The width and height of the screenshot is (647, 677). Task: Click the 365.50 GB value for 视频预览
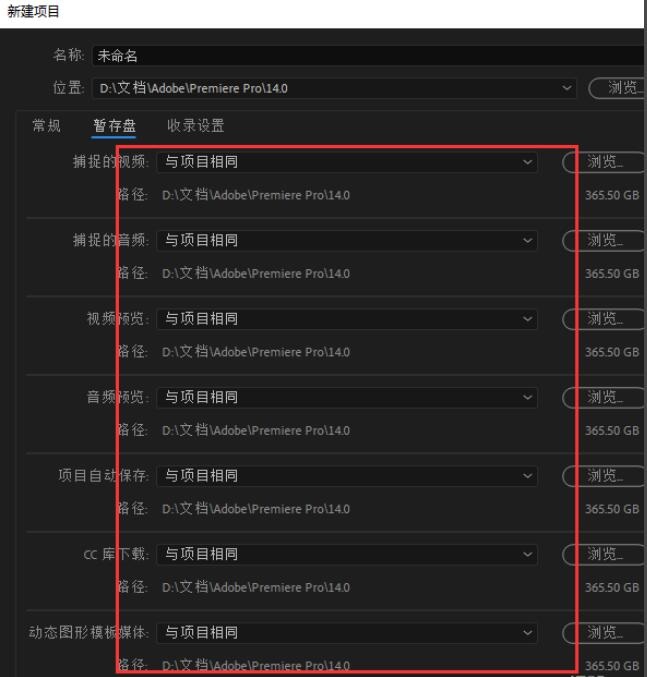[612, 352]
